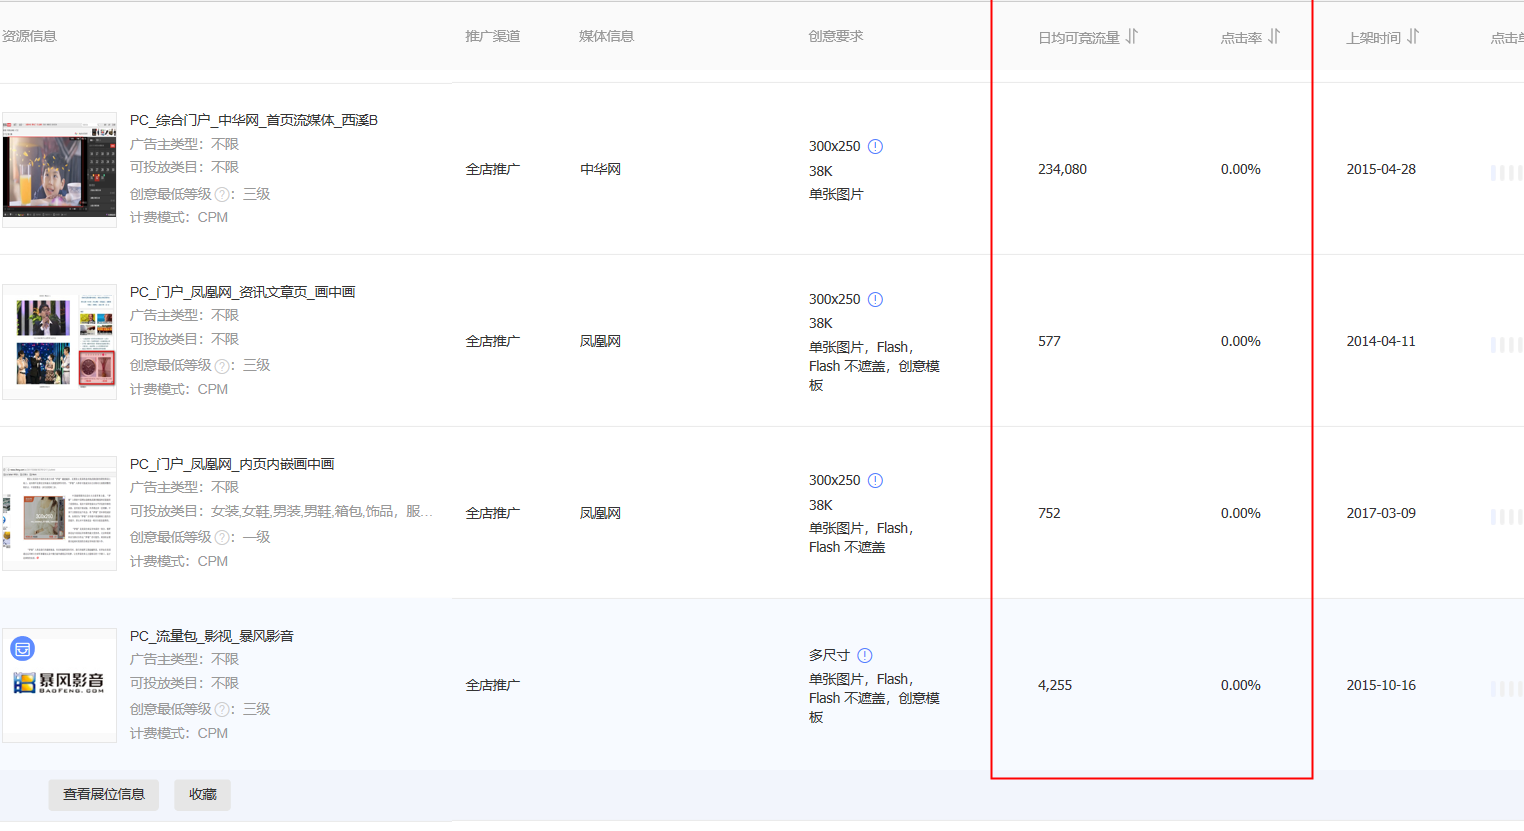Viewport: 1524px width, 831px height.
Task: Select the date 2014-04-11
Action: (1381, 341)
